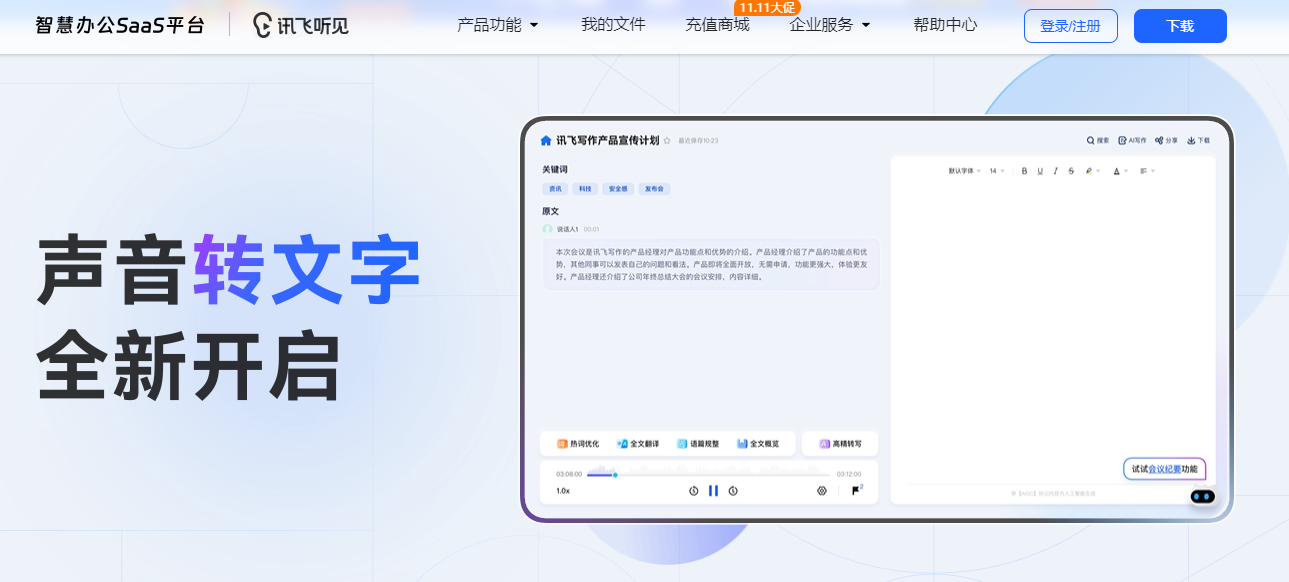The width and height of the screenshot is (1289, 582).
Task: Toggle bold formatting
Action: click(x=1025, y=171)
